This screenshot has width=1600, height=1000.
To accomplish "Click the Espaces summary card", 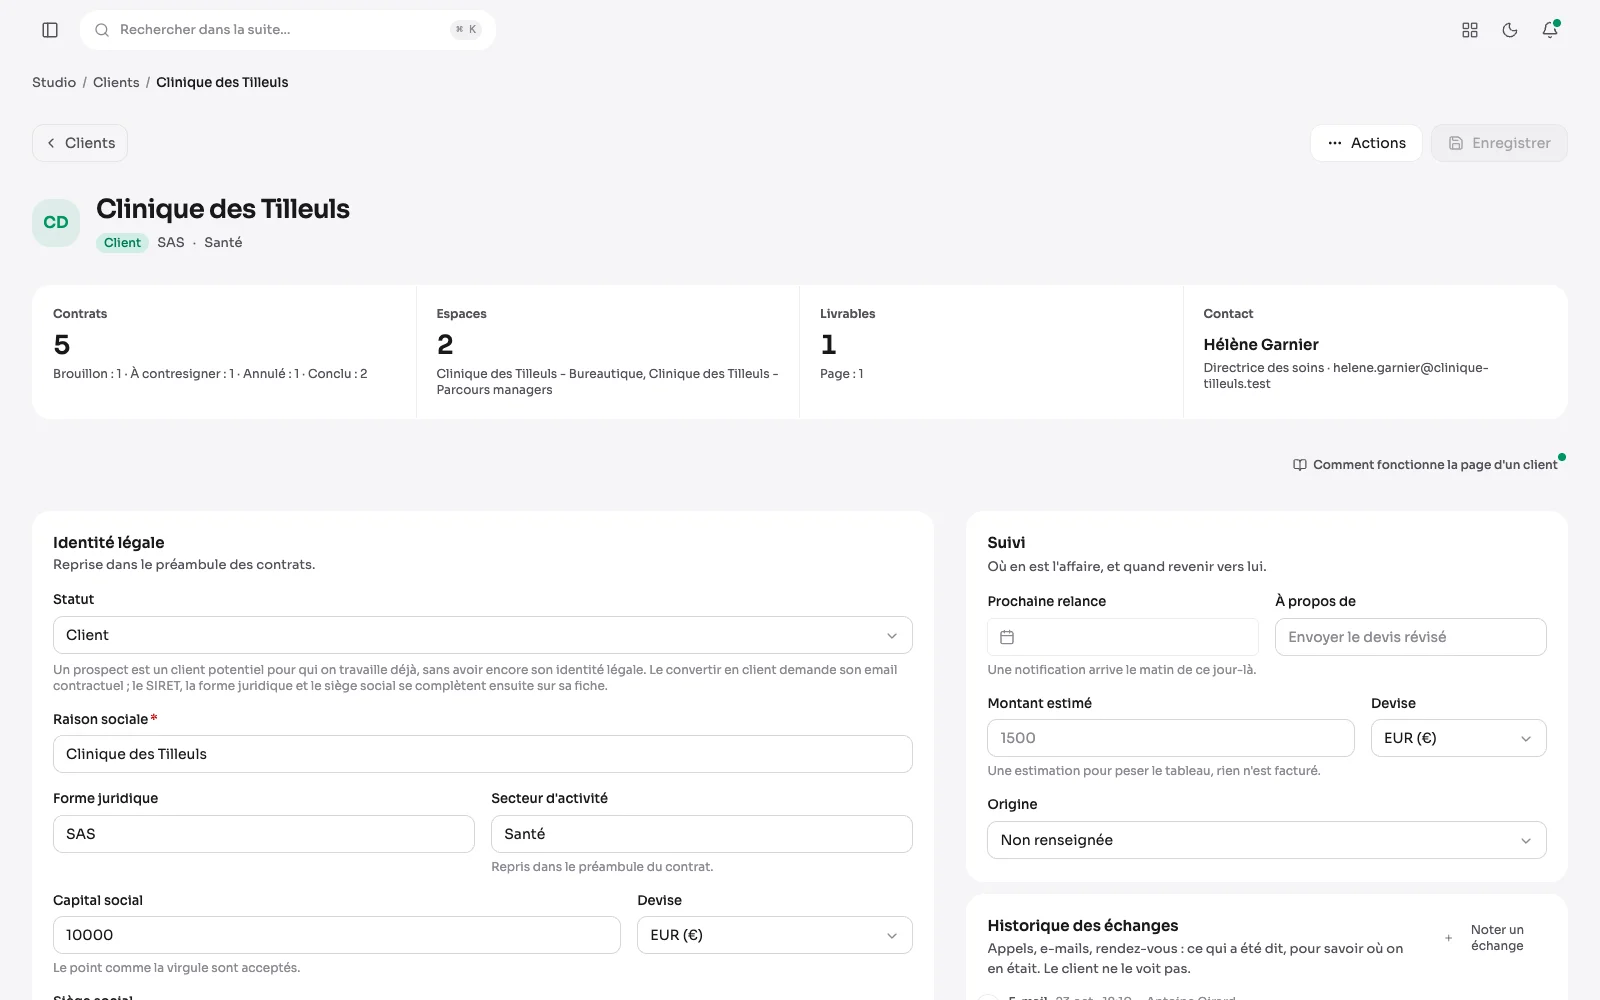I will pyautogui.click(x=608, y=352).
